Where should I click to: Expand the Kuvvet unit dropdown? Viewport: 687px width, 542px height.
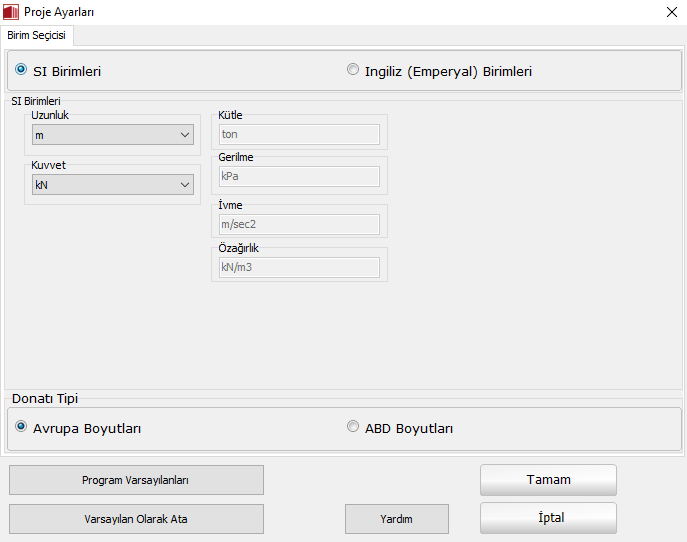(x=113, y=184)
